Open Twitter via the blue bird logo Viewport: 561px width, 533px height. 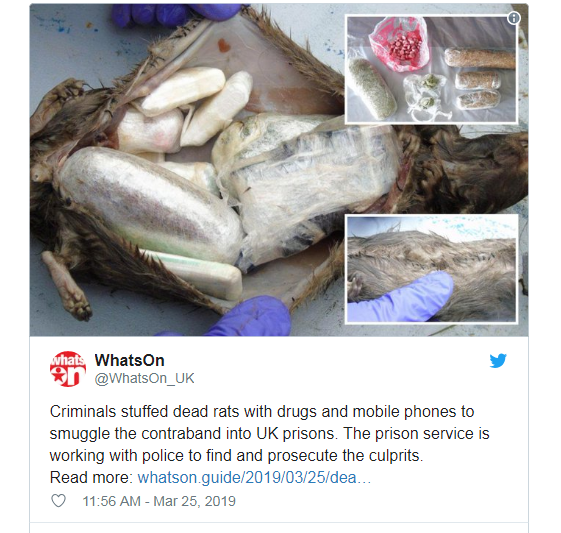click(498, 361)
